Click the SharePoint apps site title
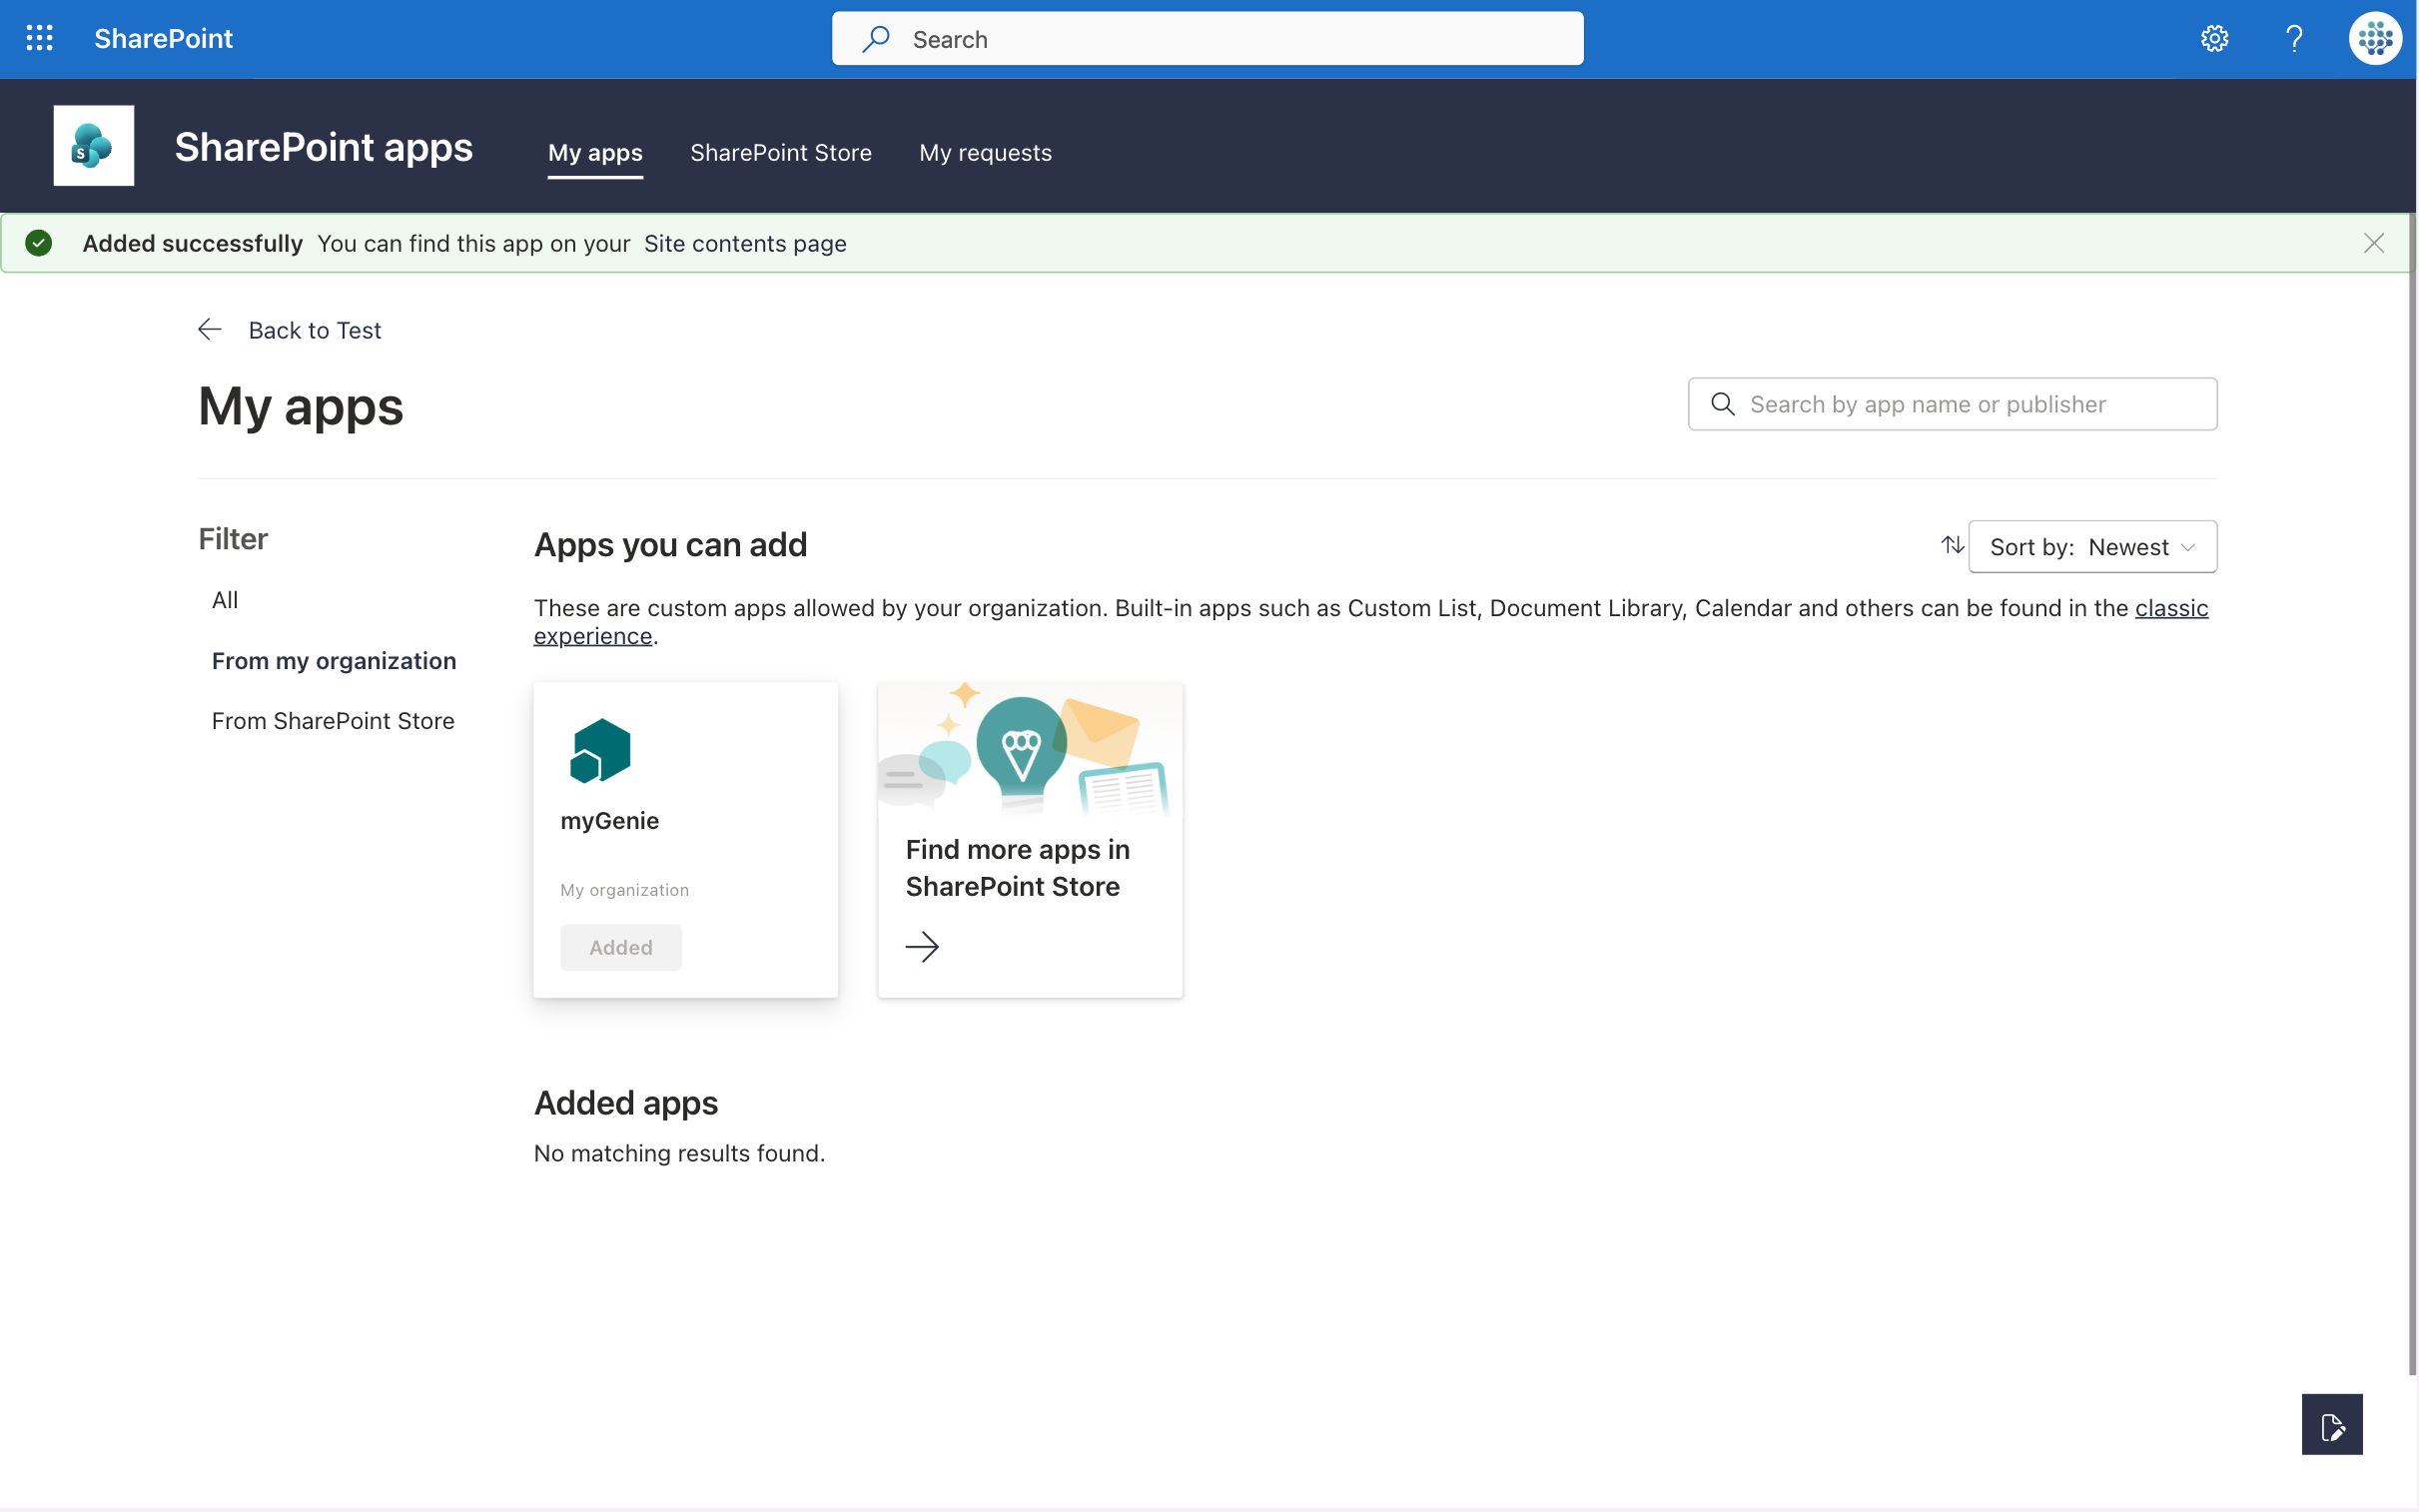 coord(324,147)
